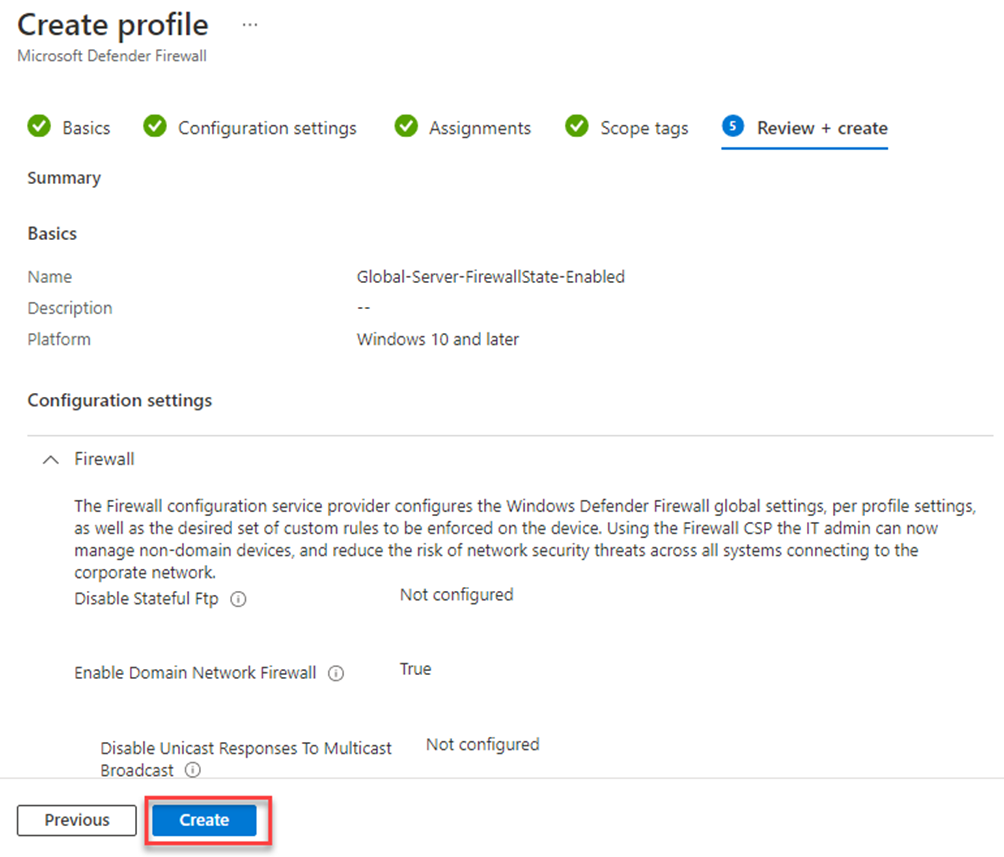This screenshot has width=1004, height=857.
Task: Click the Scope tags green checkmark icon
Action: pos(577,126)
